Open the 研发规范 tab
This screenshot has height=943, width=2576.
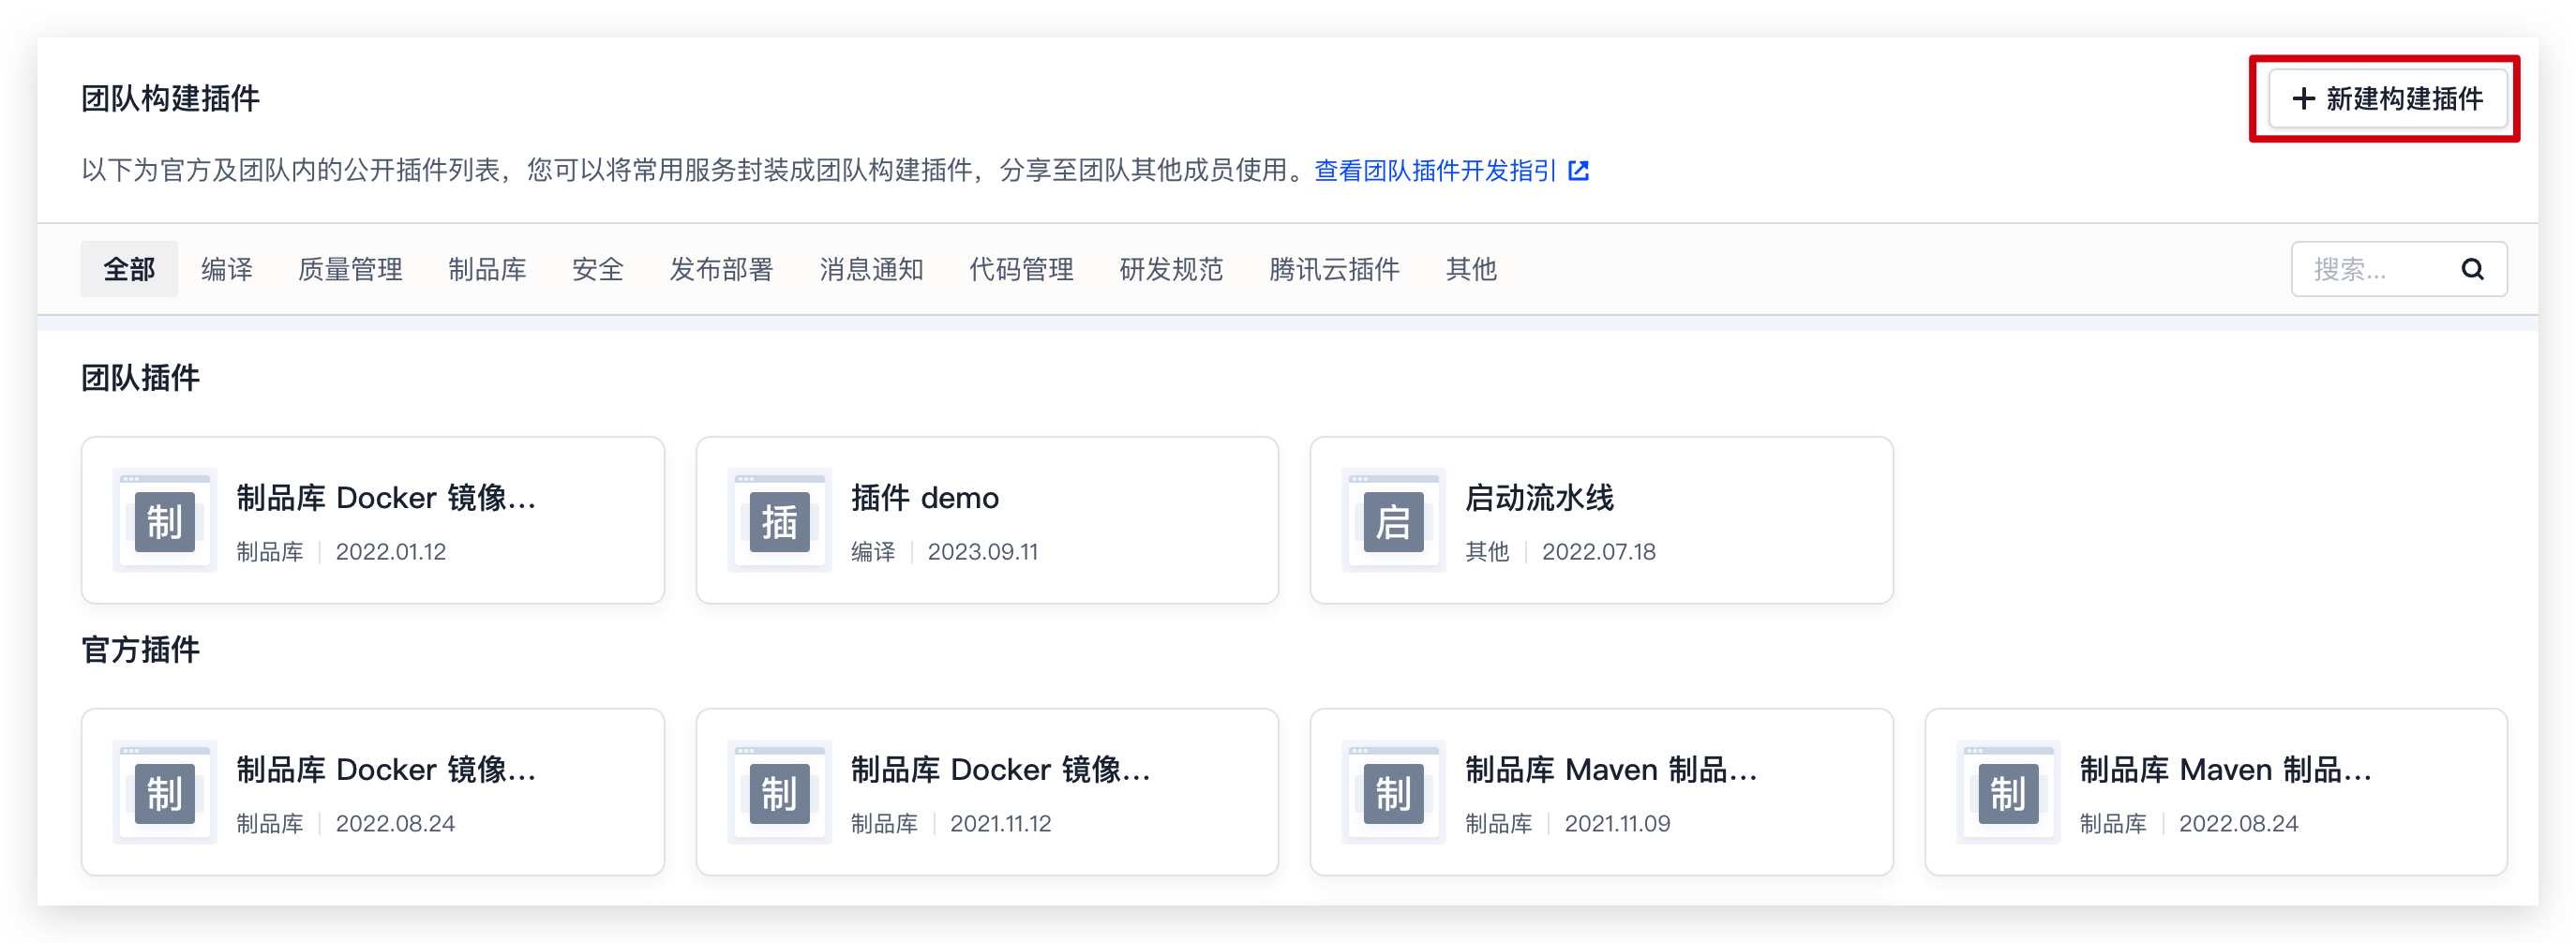point(1171,269)
